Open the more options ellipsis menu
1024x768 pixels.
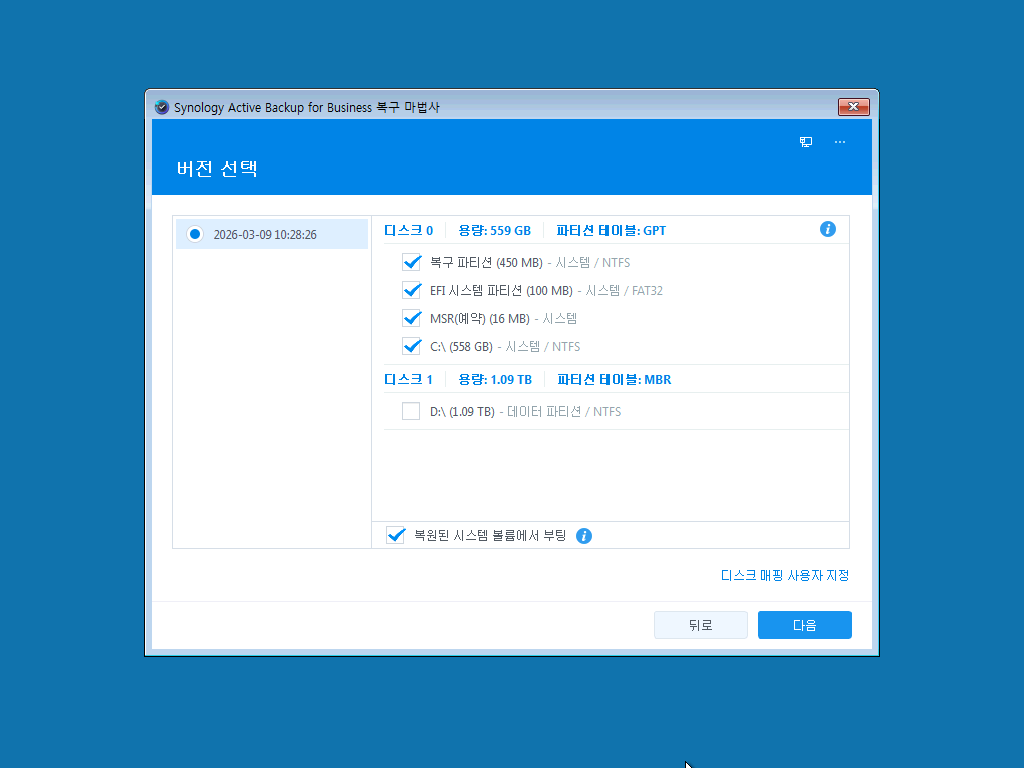click(840, 142)
